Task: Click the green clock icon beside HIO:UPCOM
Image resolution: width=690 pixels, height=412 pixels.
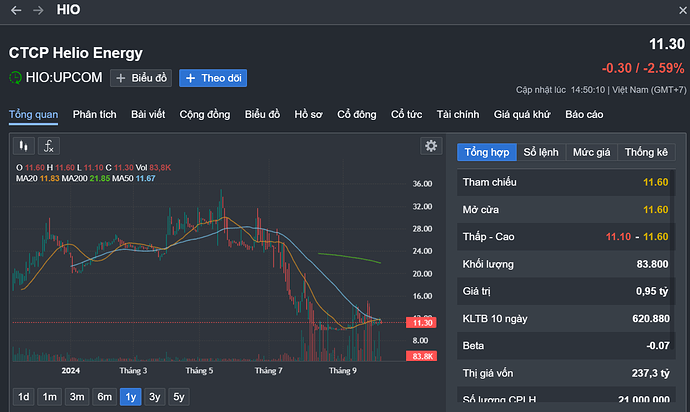Action: click(15, 78)
